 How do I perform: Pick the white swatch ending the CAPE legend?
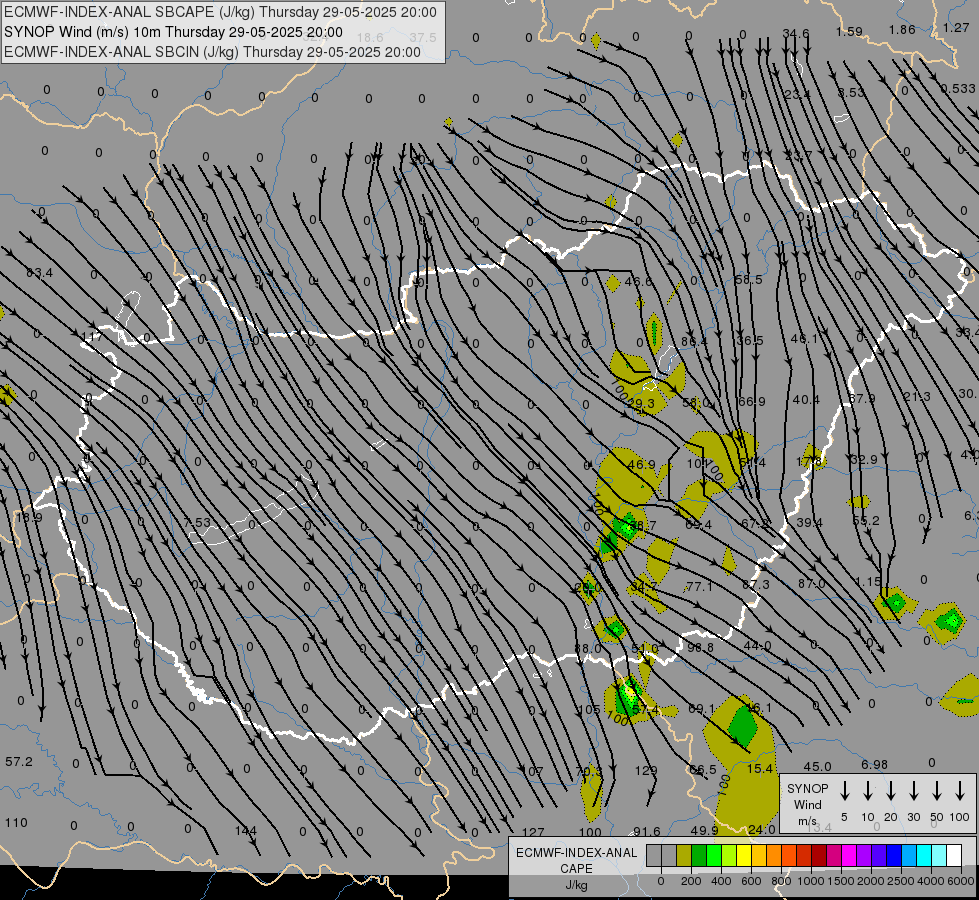point(953,856)
